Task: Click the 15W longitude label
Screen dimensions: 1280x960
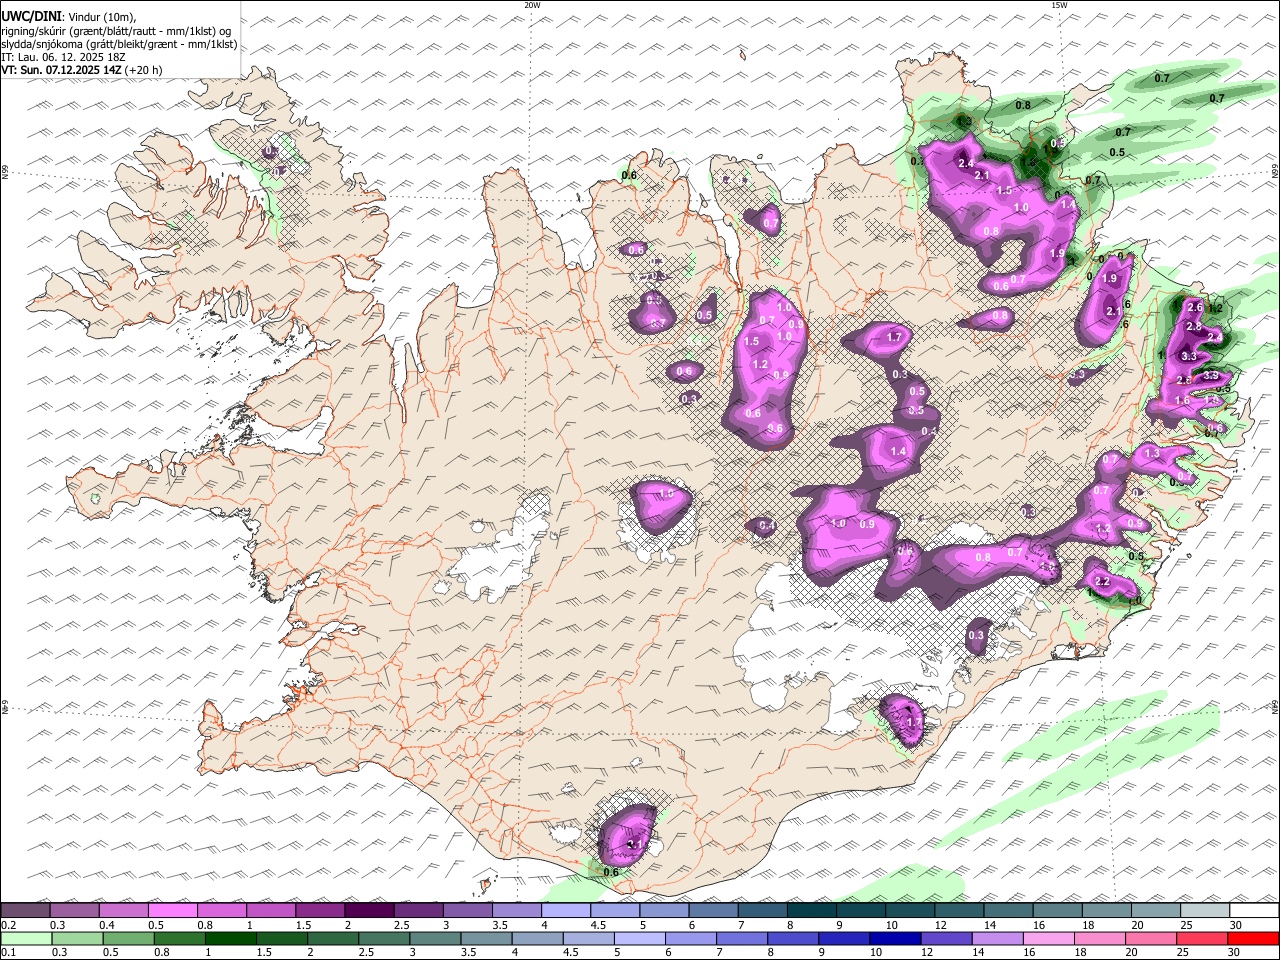Action: pos(1059,5)
